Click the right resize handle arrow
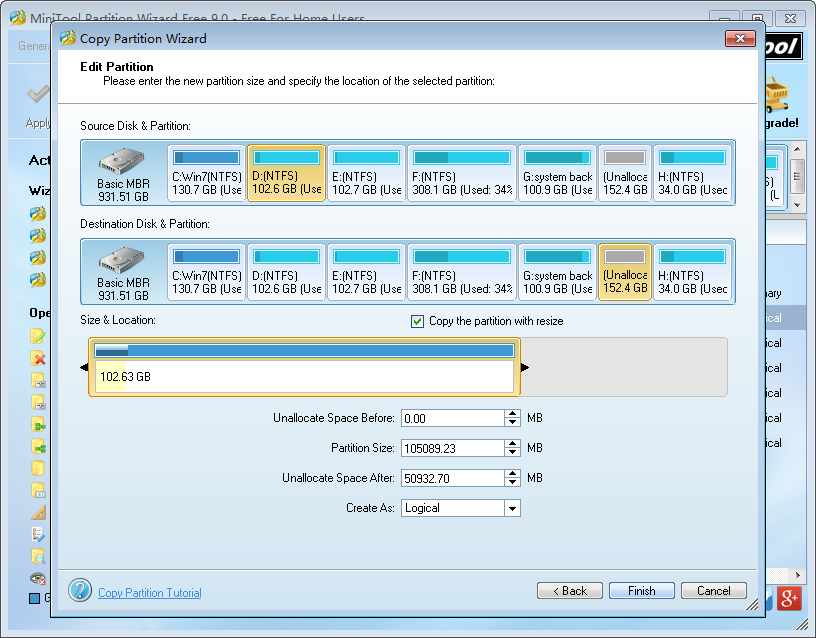The width and height of the screenshot is (816, 638). pyautogui.click(x=525, y=367)
